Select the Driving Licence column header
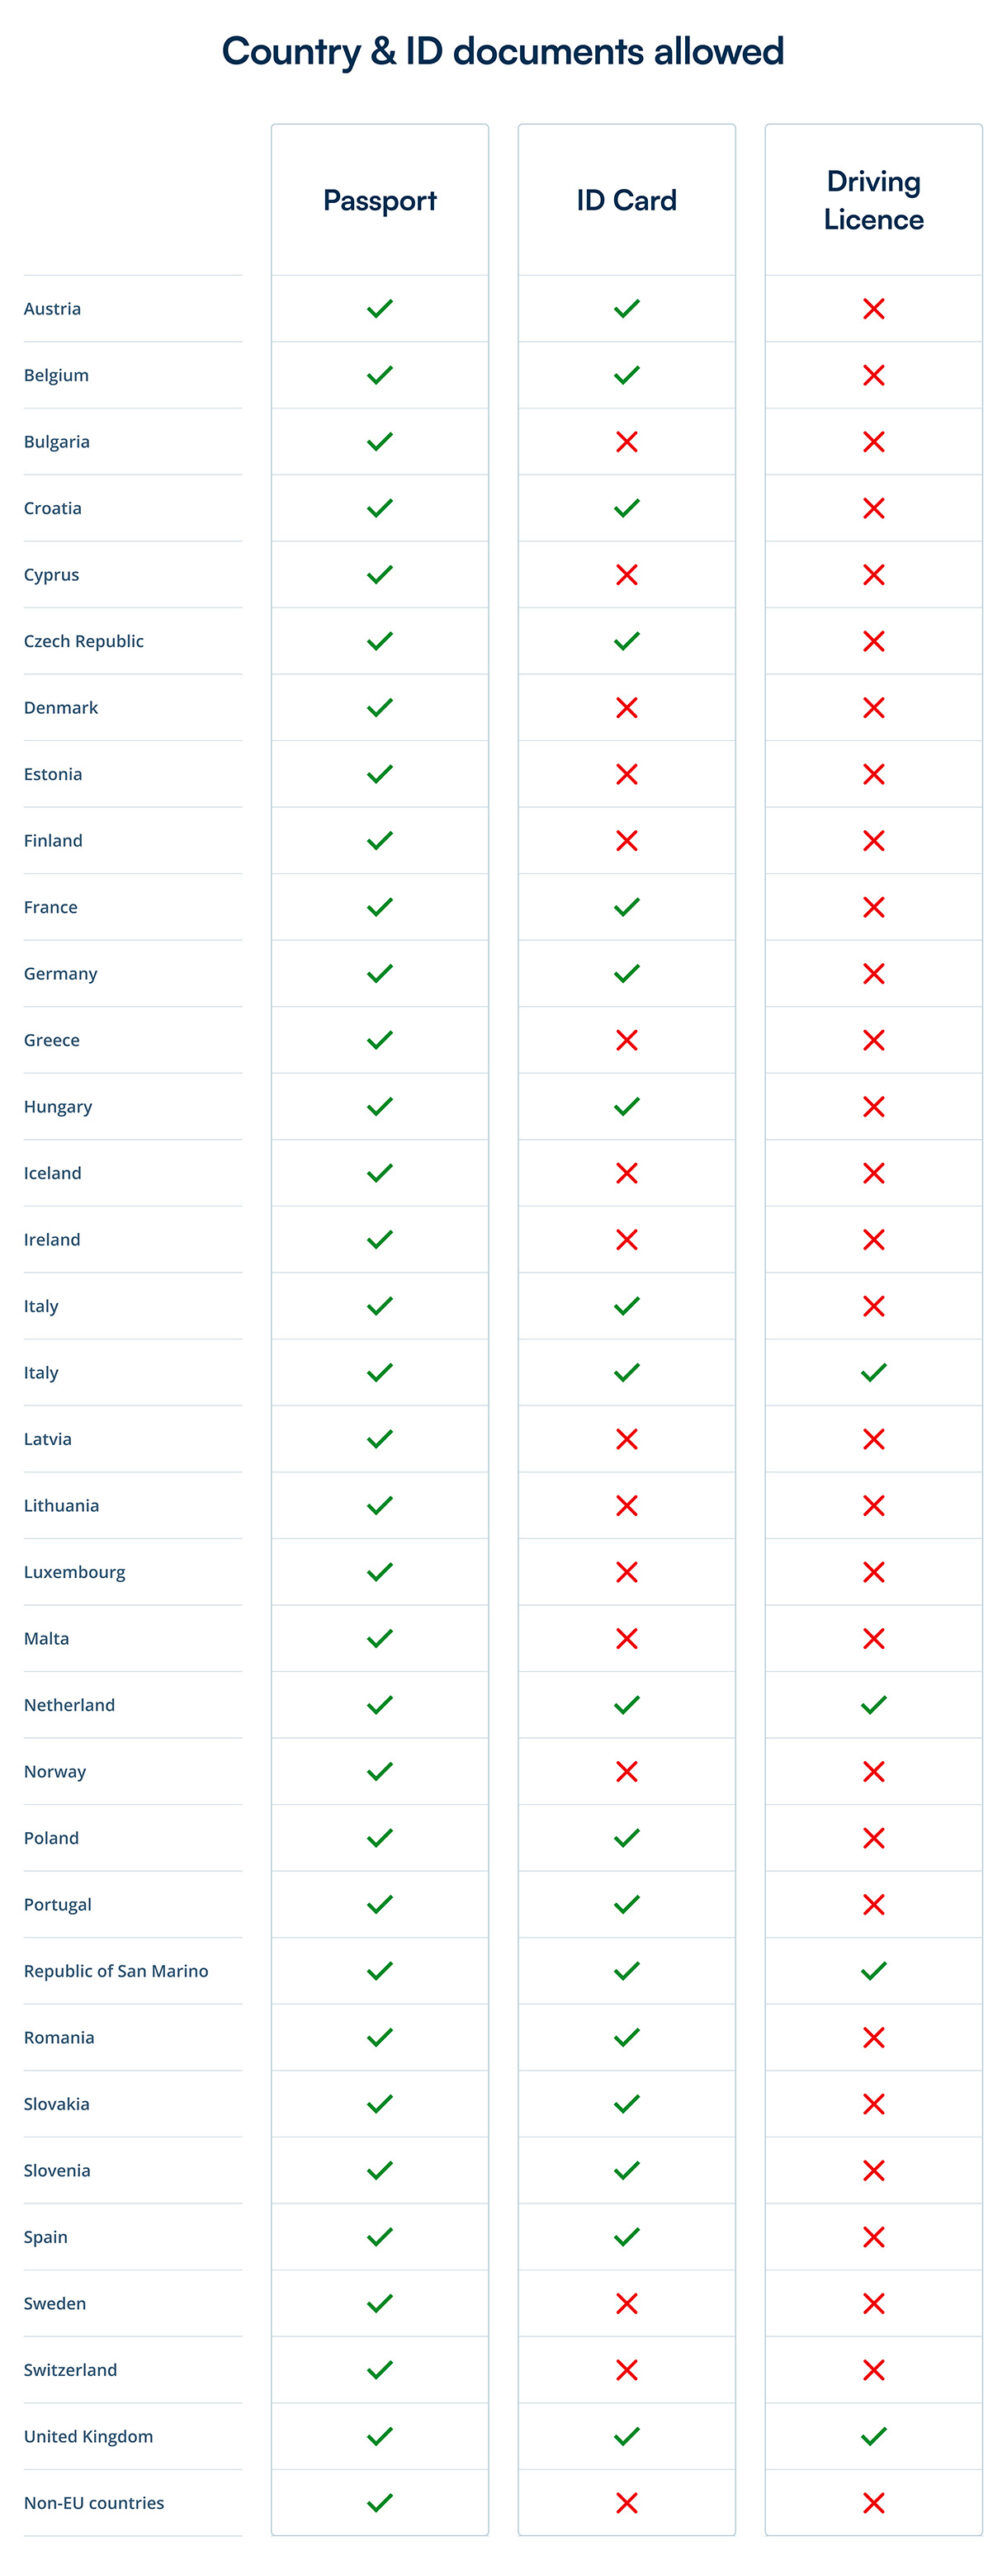Image resolution: width=1007 pixels, height=2560 pixels. click(x=873, y=200)
